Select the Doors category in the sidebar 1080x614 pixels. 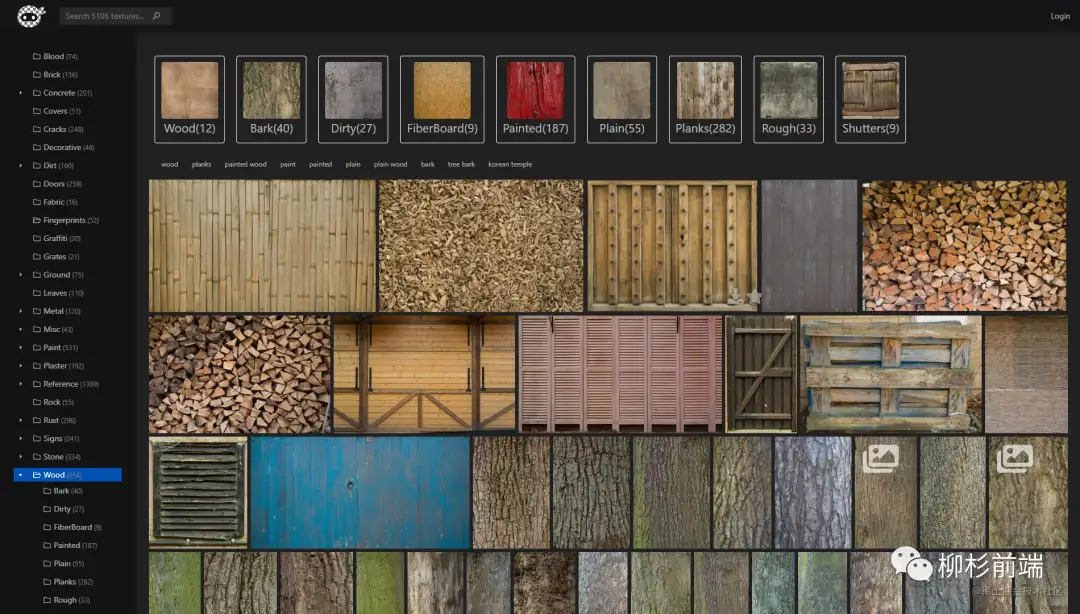click(x=54, y=184)
